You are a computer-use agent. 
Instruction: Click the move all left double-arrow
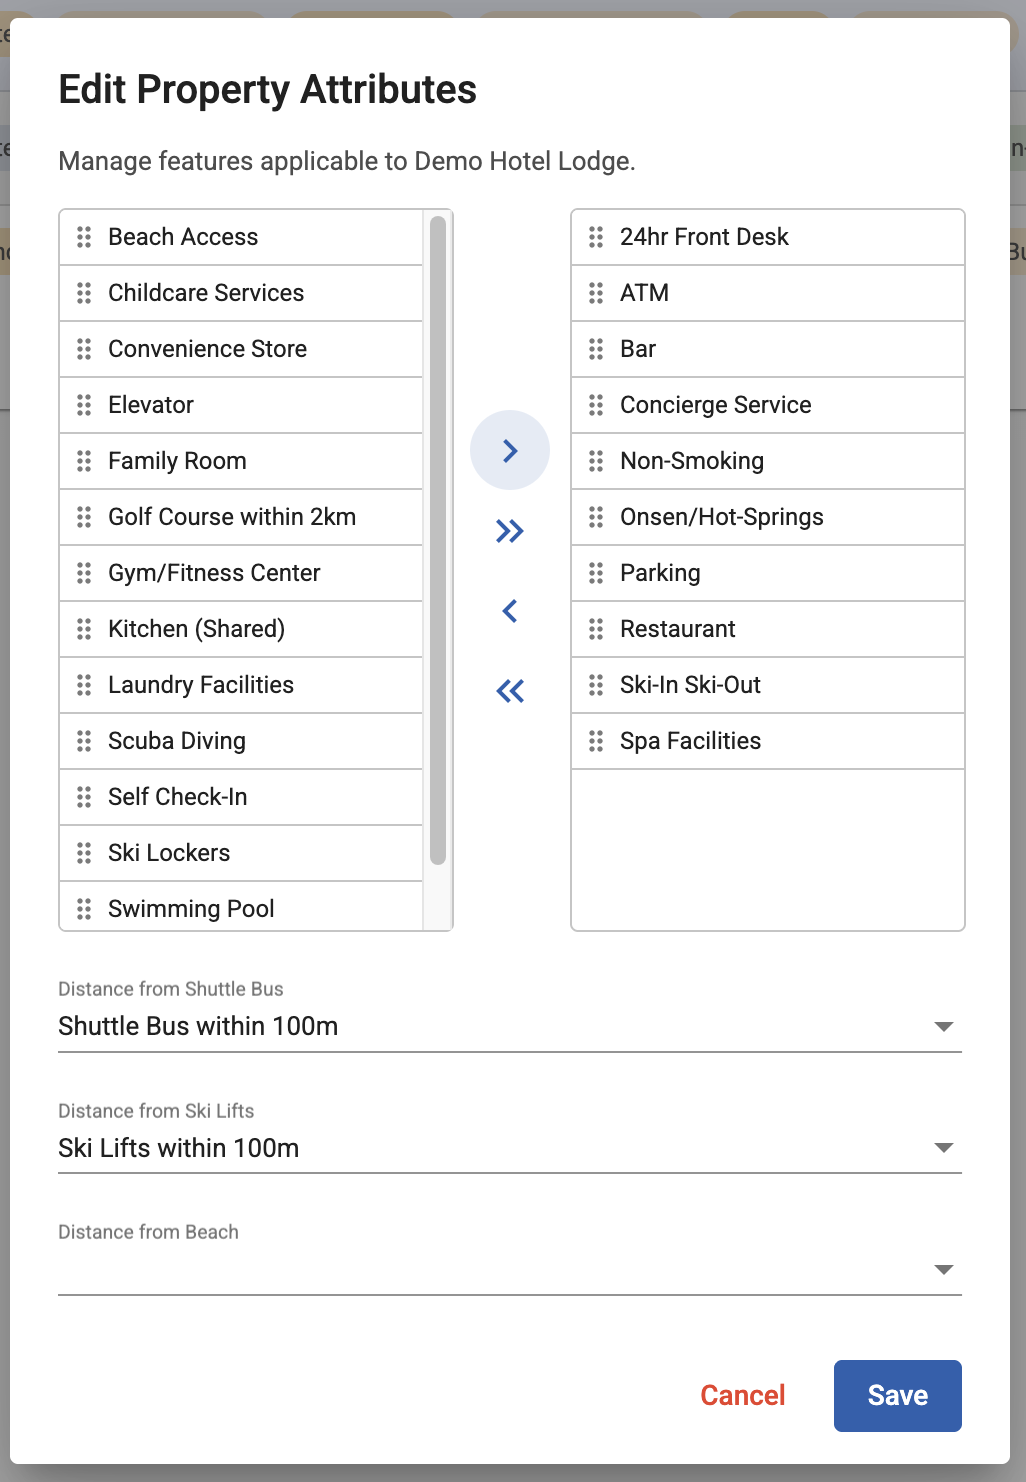(510, 691)
